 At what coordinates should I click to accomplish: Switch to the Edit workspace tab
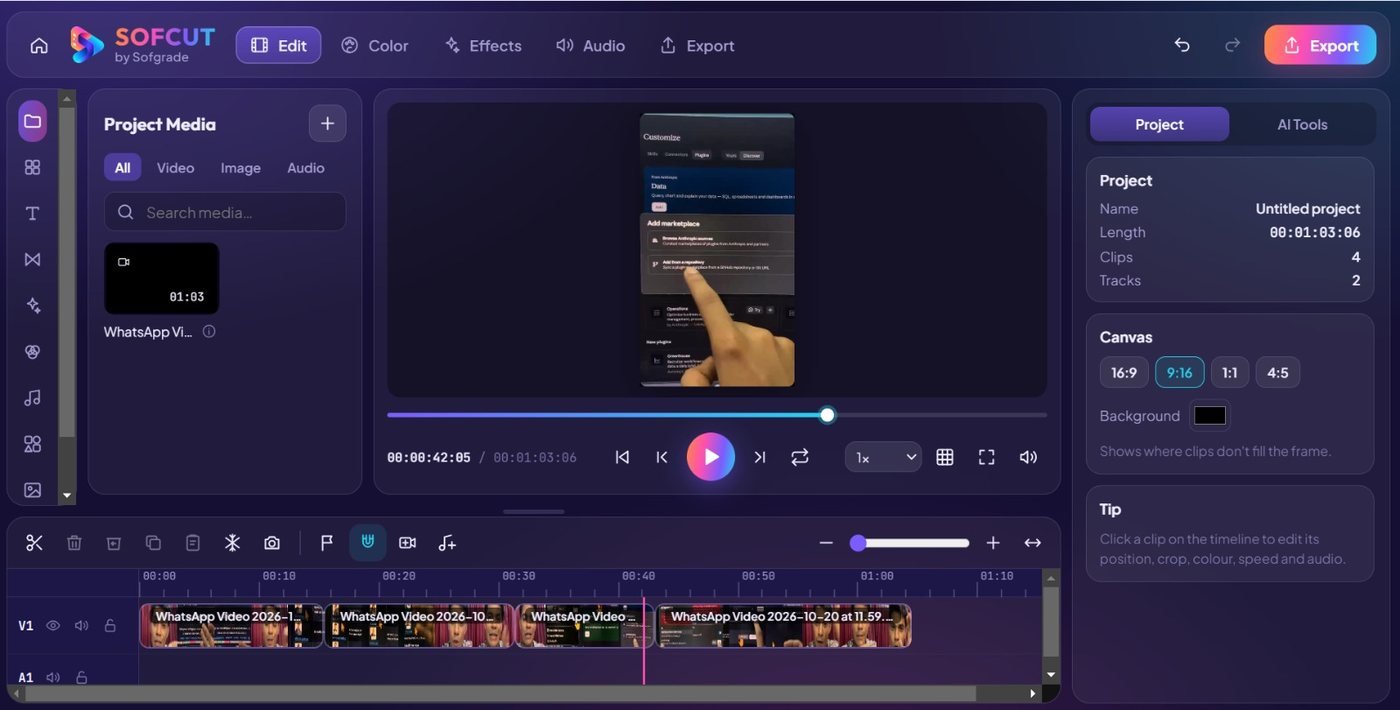(278, 45)
